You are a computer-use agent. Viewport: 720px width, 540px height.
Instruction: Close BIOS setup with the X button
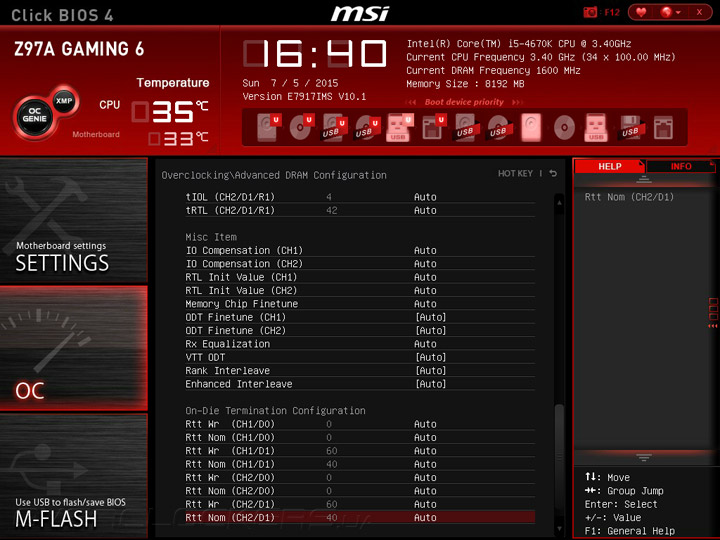point(699,12)
